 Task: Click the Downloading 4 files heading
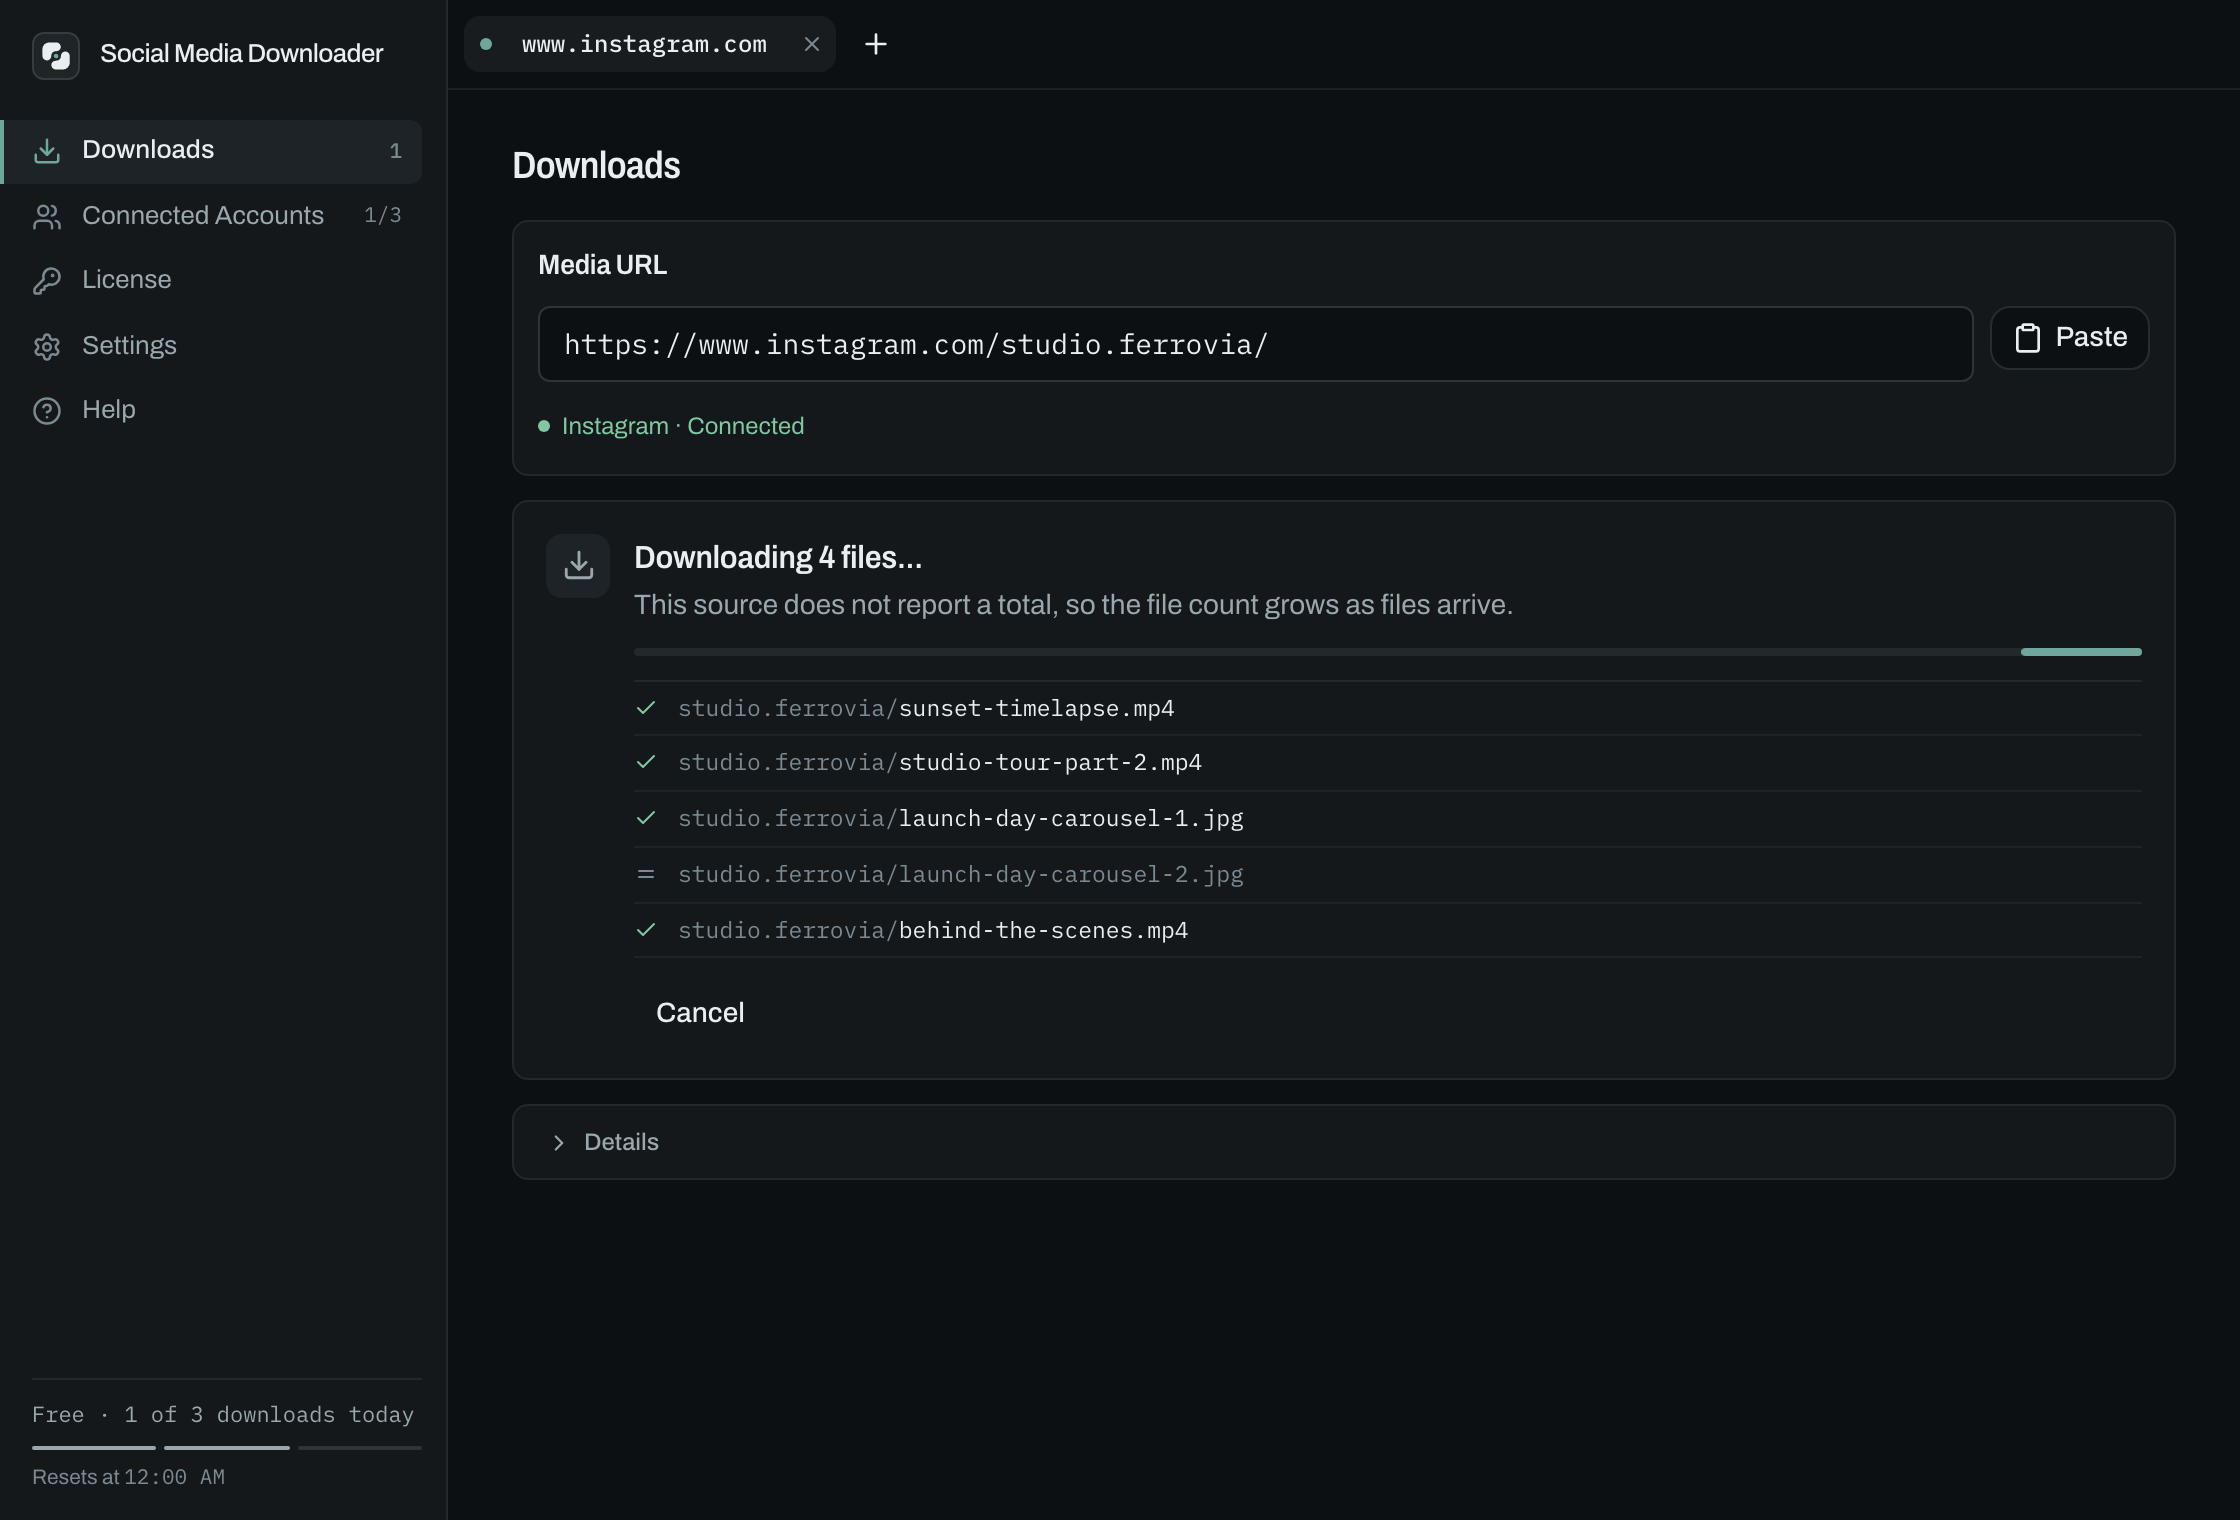click(x=778, y=558)
